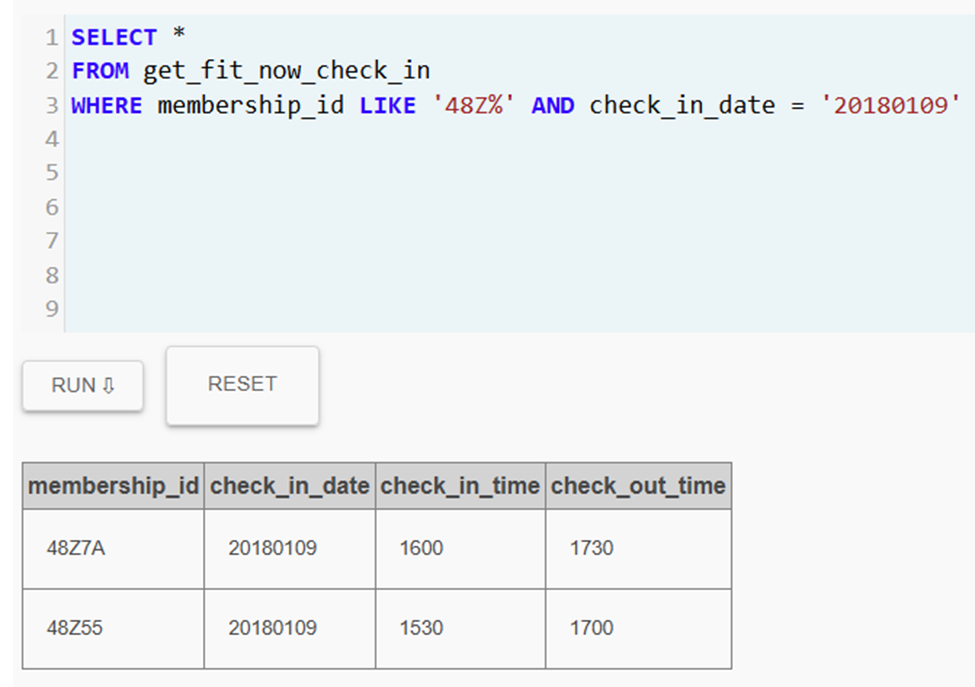Viewport: 975px width, 687px height.
Task: Click the 1700 check-out time cell
Action: point(639,629)
